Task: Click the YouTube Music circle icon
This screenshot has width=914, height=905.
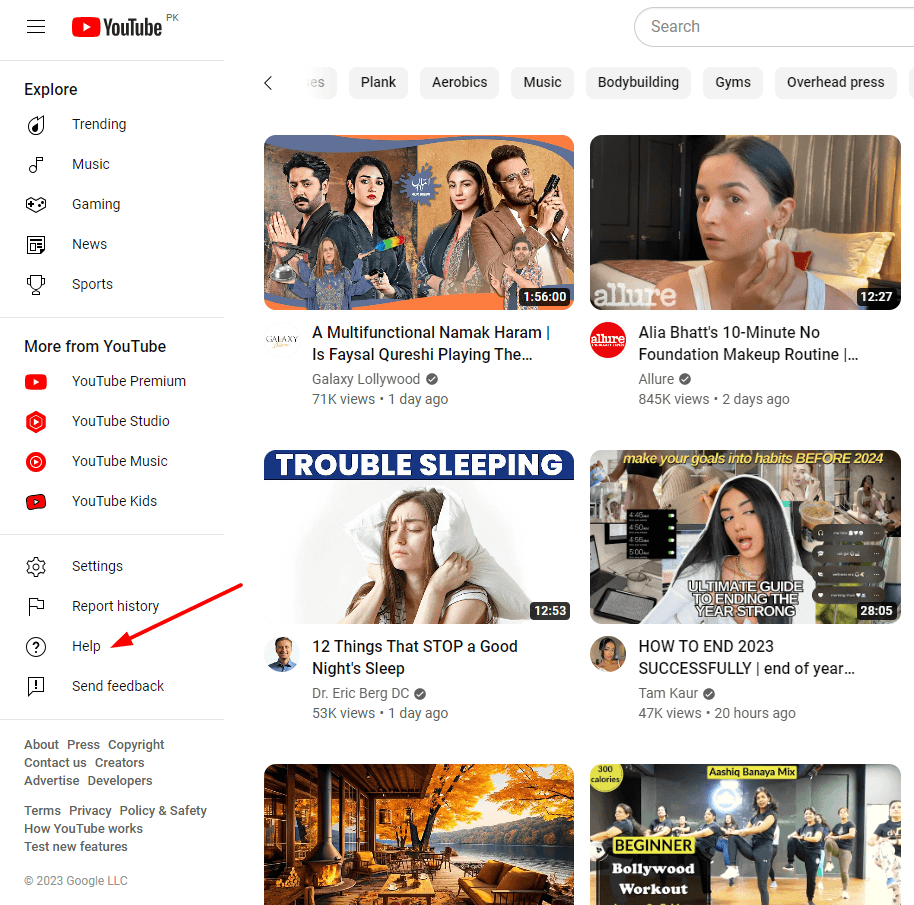Action: click(36, 462)
